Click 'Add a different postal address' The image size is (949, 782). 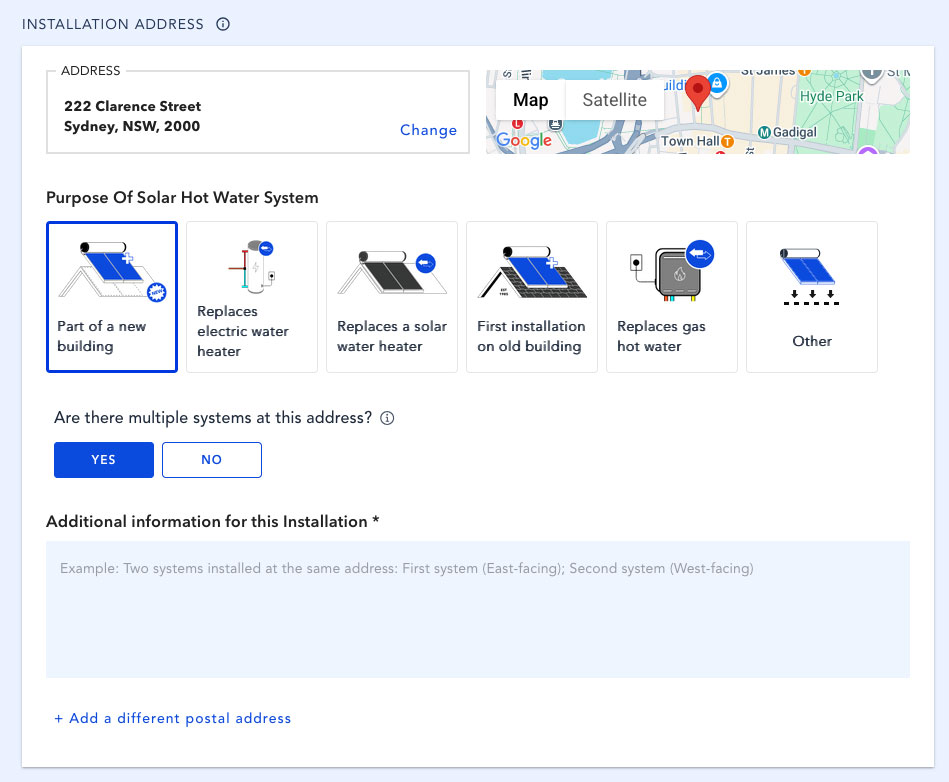[x=173, y=718]
